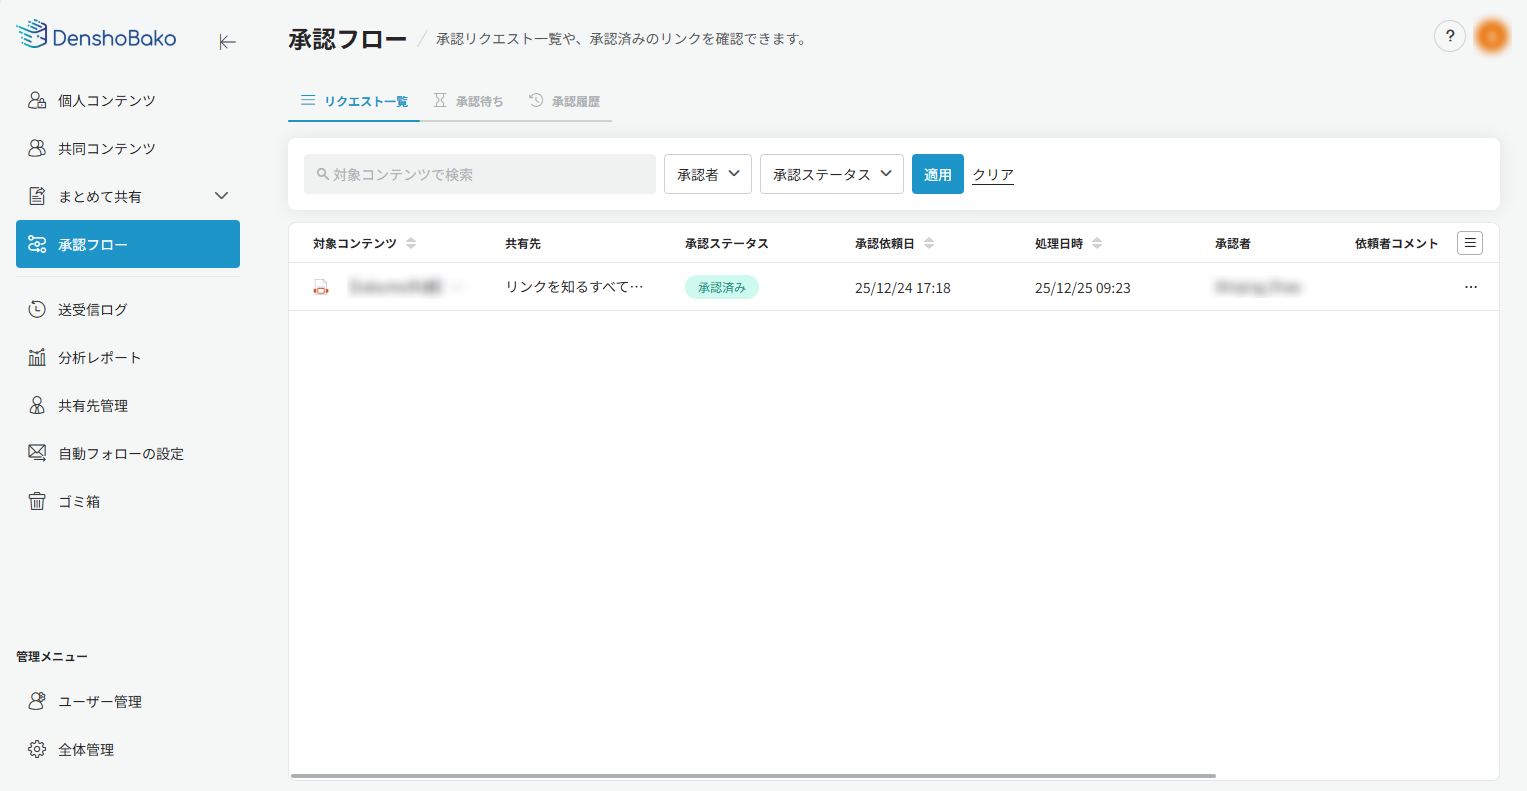
Task: Click the 送受信ログ clock icon
Action: [37, 309]
